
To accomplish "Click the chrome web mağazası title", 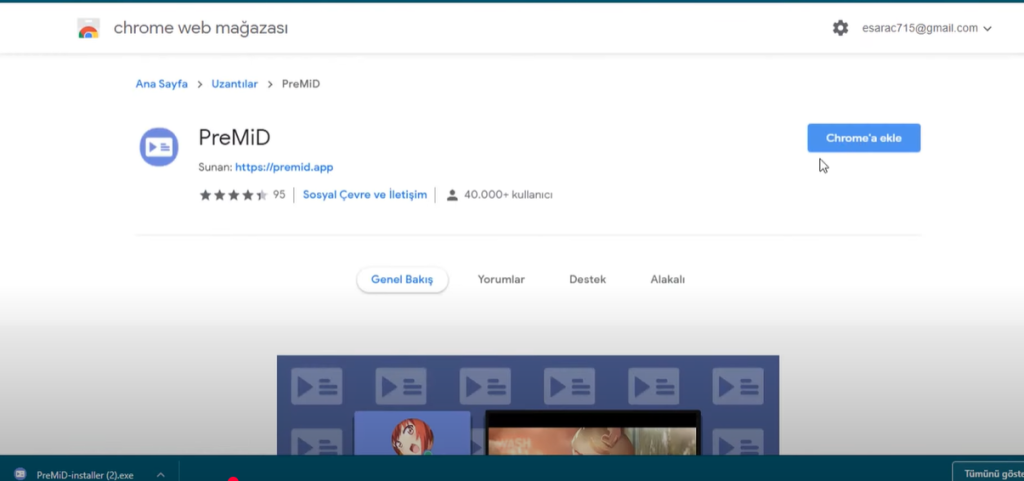I will [x=200, y=28].
